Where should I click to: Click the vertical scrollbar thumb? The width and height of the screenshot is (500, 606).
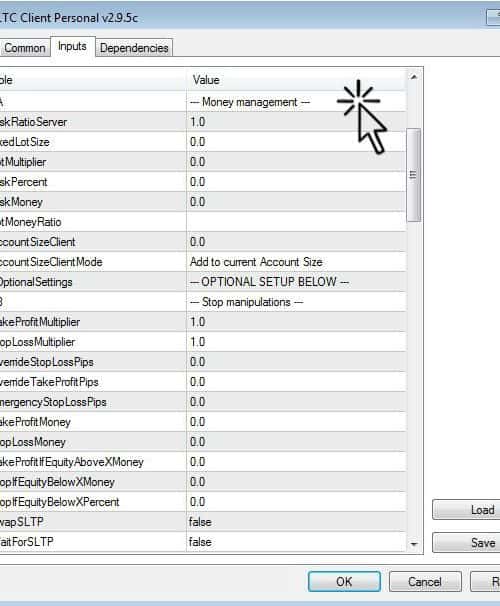point(413,175)
